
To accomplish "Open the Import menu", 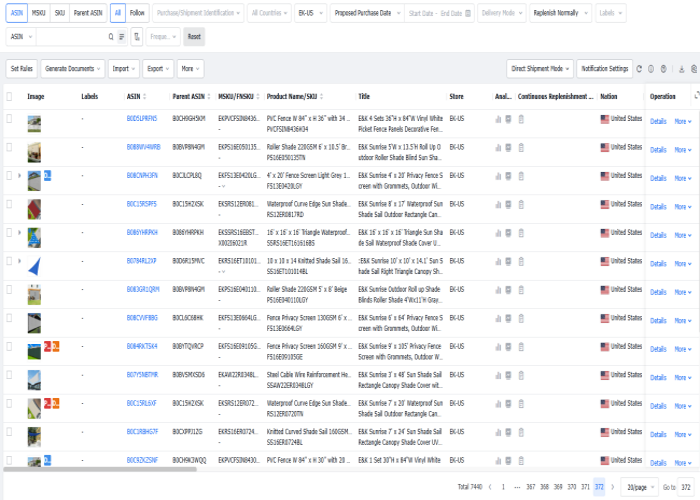I will pyautogui.click(x=124, y=69).
